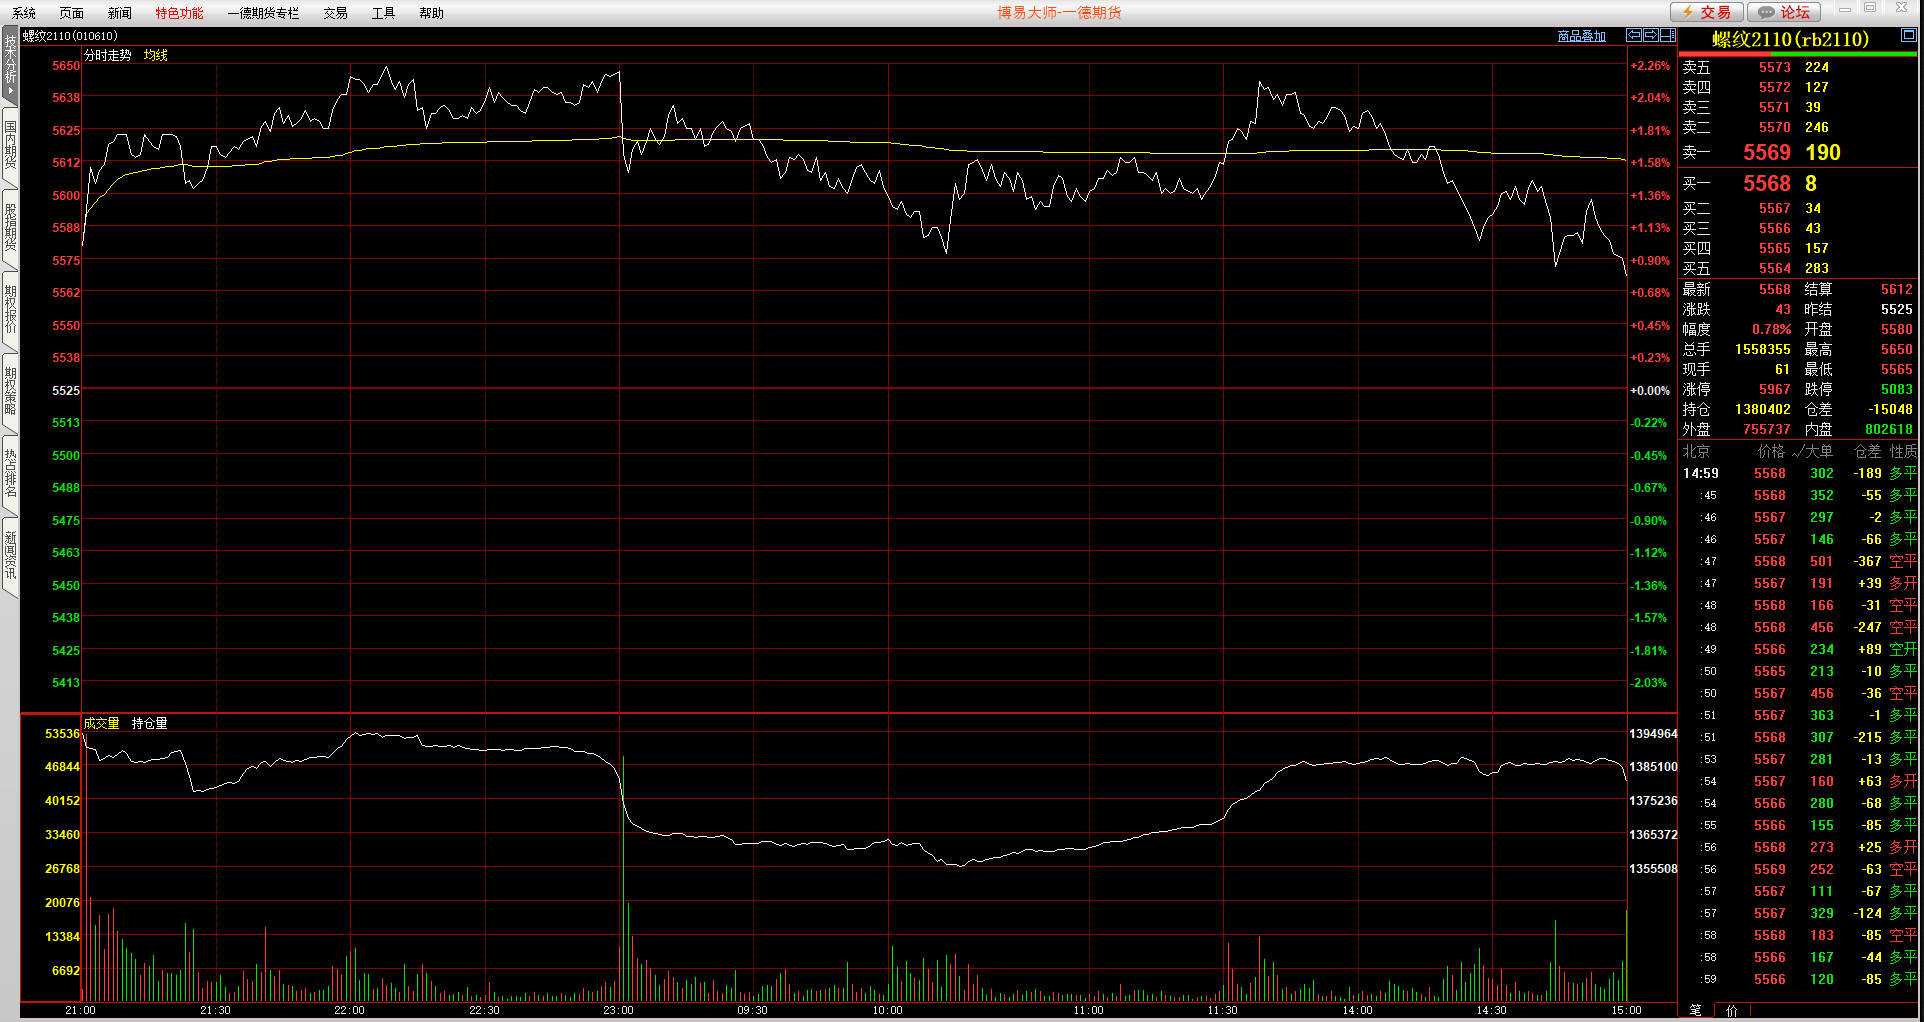The height and width of the screenshot is (1022, 1924).
Task: Click the forward arrow navigation icon
Action: (1650, 35)
